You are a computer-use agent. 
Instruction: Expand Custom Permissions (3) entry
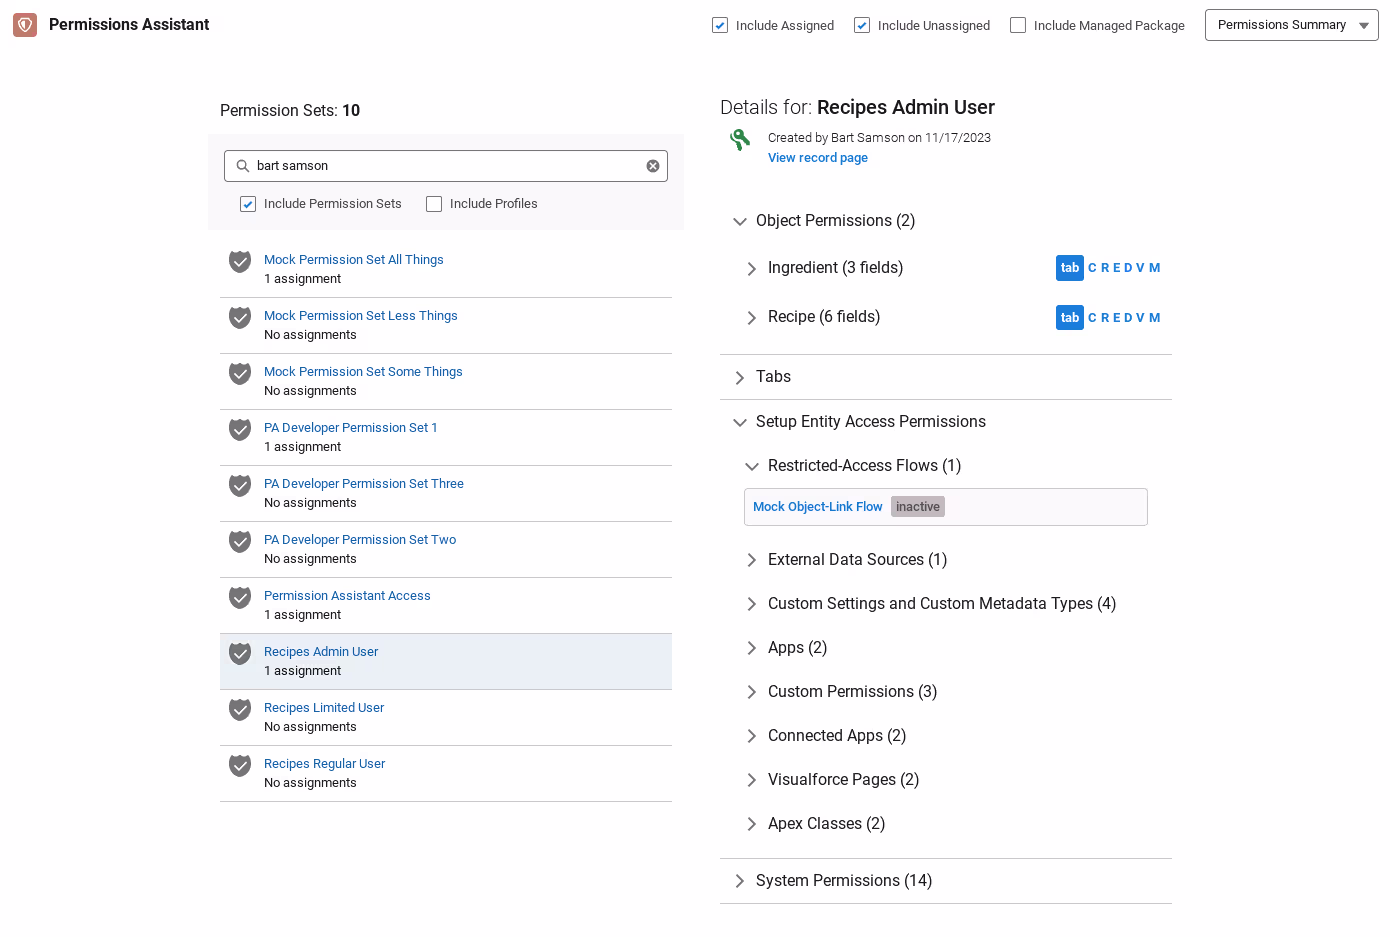(852, 692)
